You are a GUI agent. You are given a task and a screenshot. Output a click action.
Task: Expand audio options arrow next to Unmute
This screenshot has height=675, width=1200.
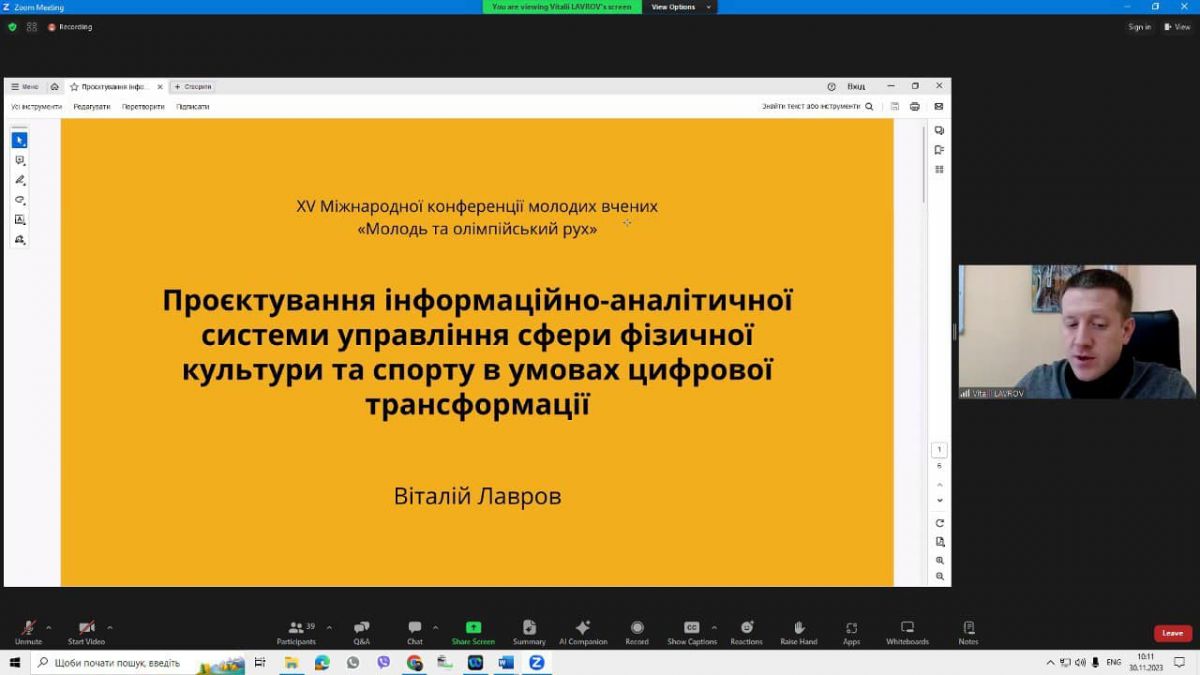49,628
